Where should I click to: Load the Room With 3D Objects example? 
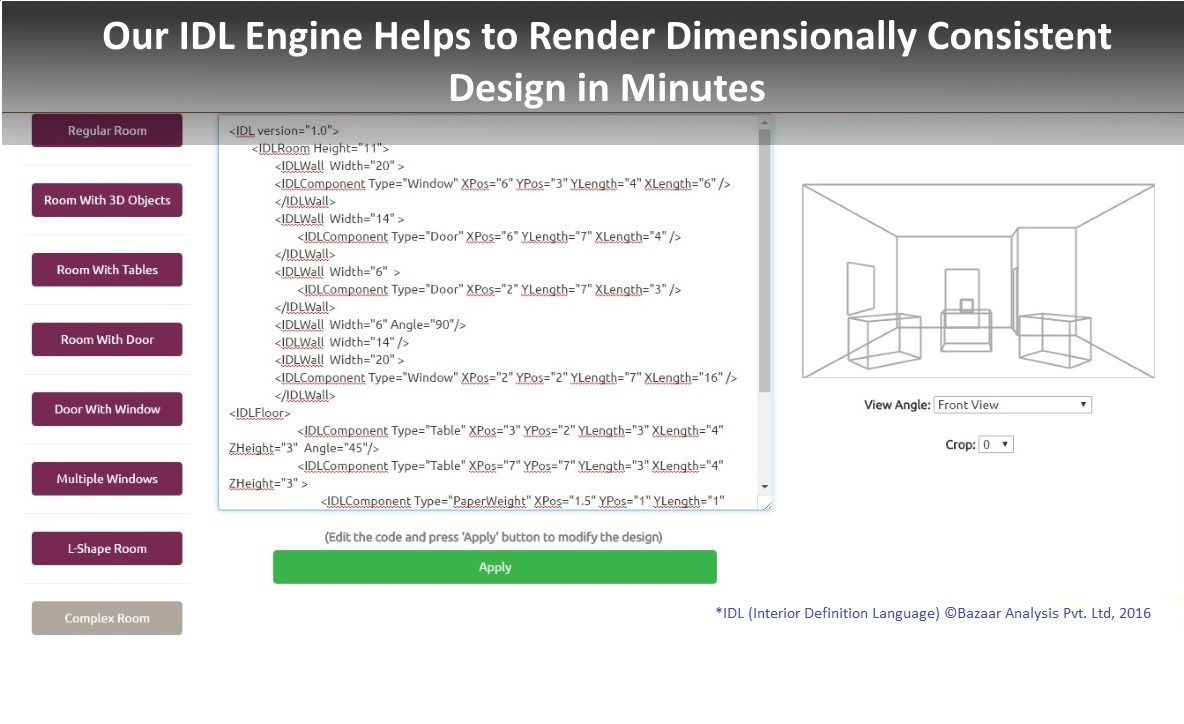[x=107, y=200]
